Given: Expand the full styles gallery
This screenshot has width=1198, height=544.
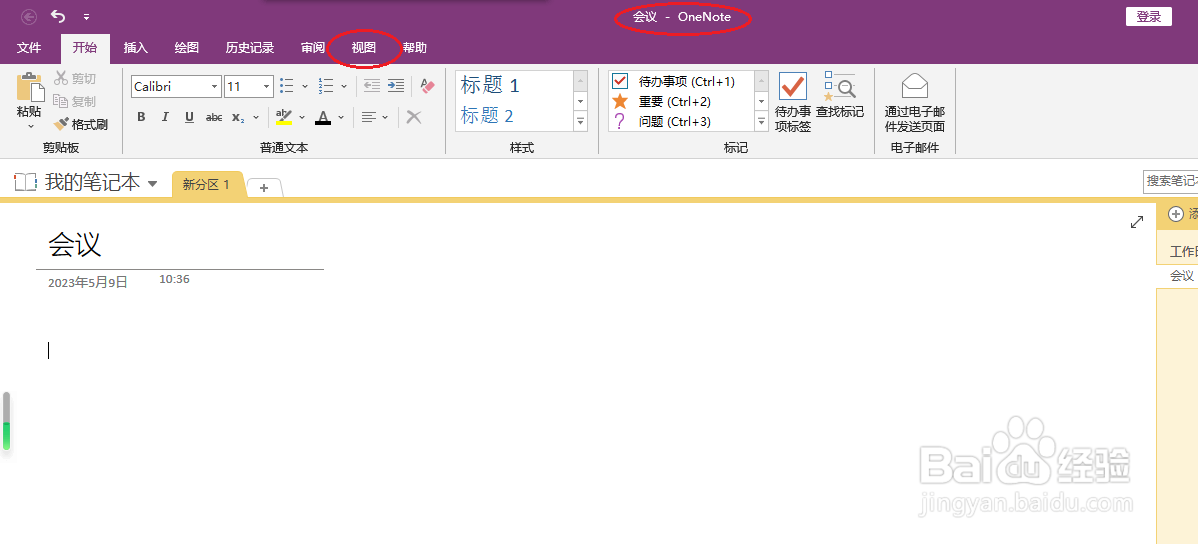Looking at the screenshot, I should pos(581,121).
